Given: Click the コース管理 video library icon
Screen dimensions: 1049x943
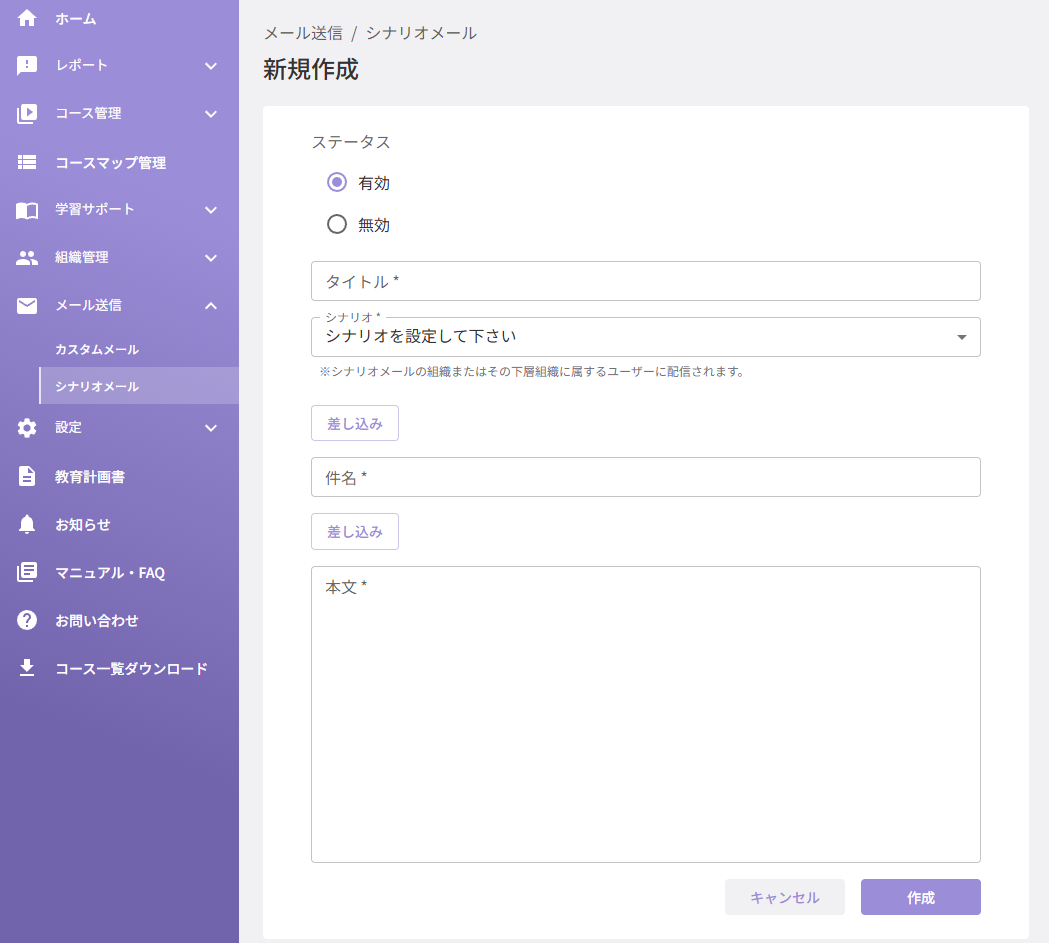Looking at the screenshot, I should click(27, 114).
